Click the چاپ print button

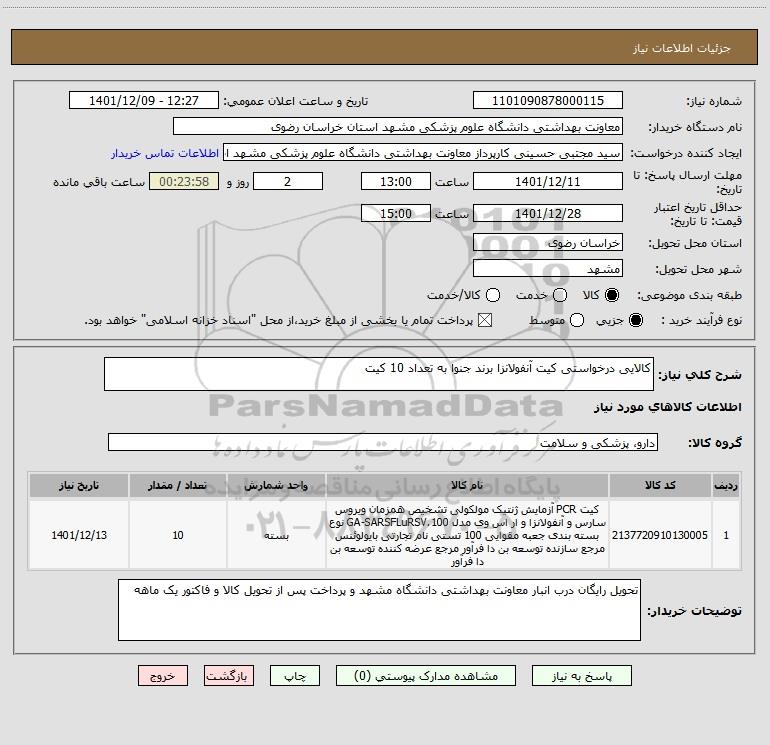[295, 676]
